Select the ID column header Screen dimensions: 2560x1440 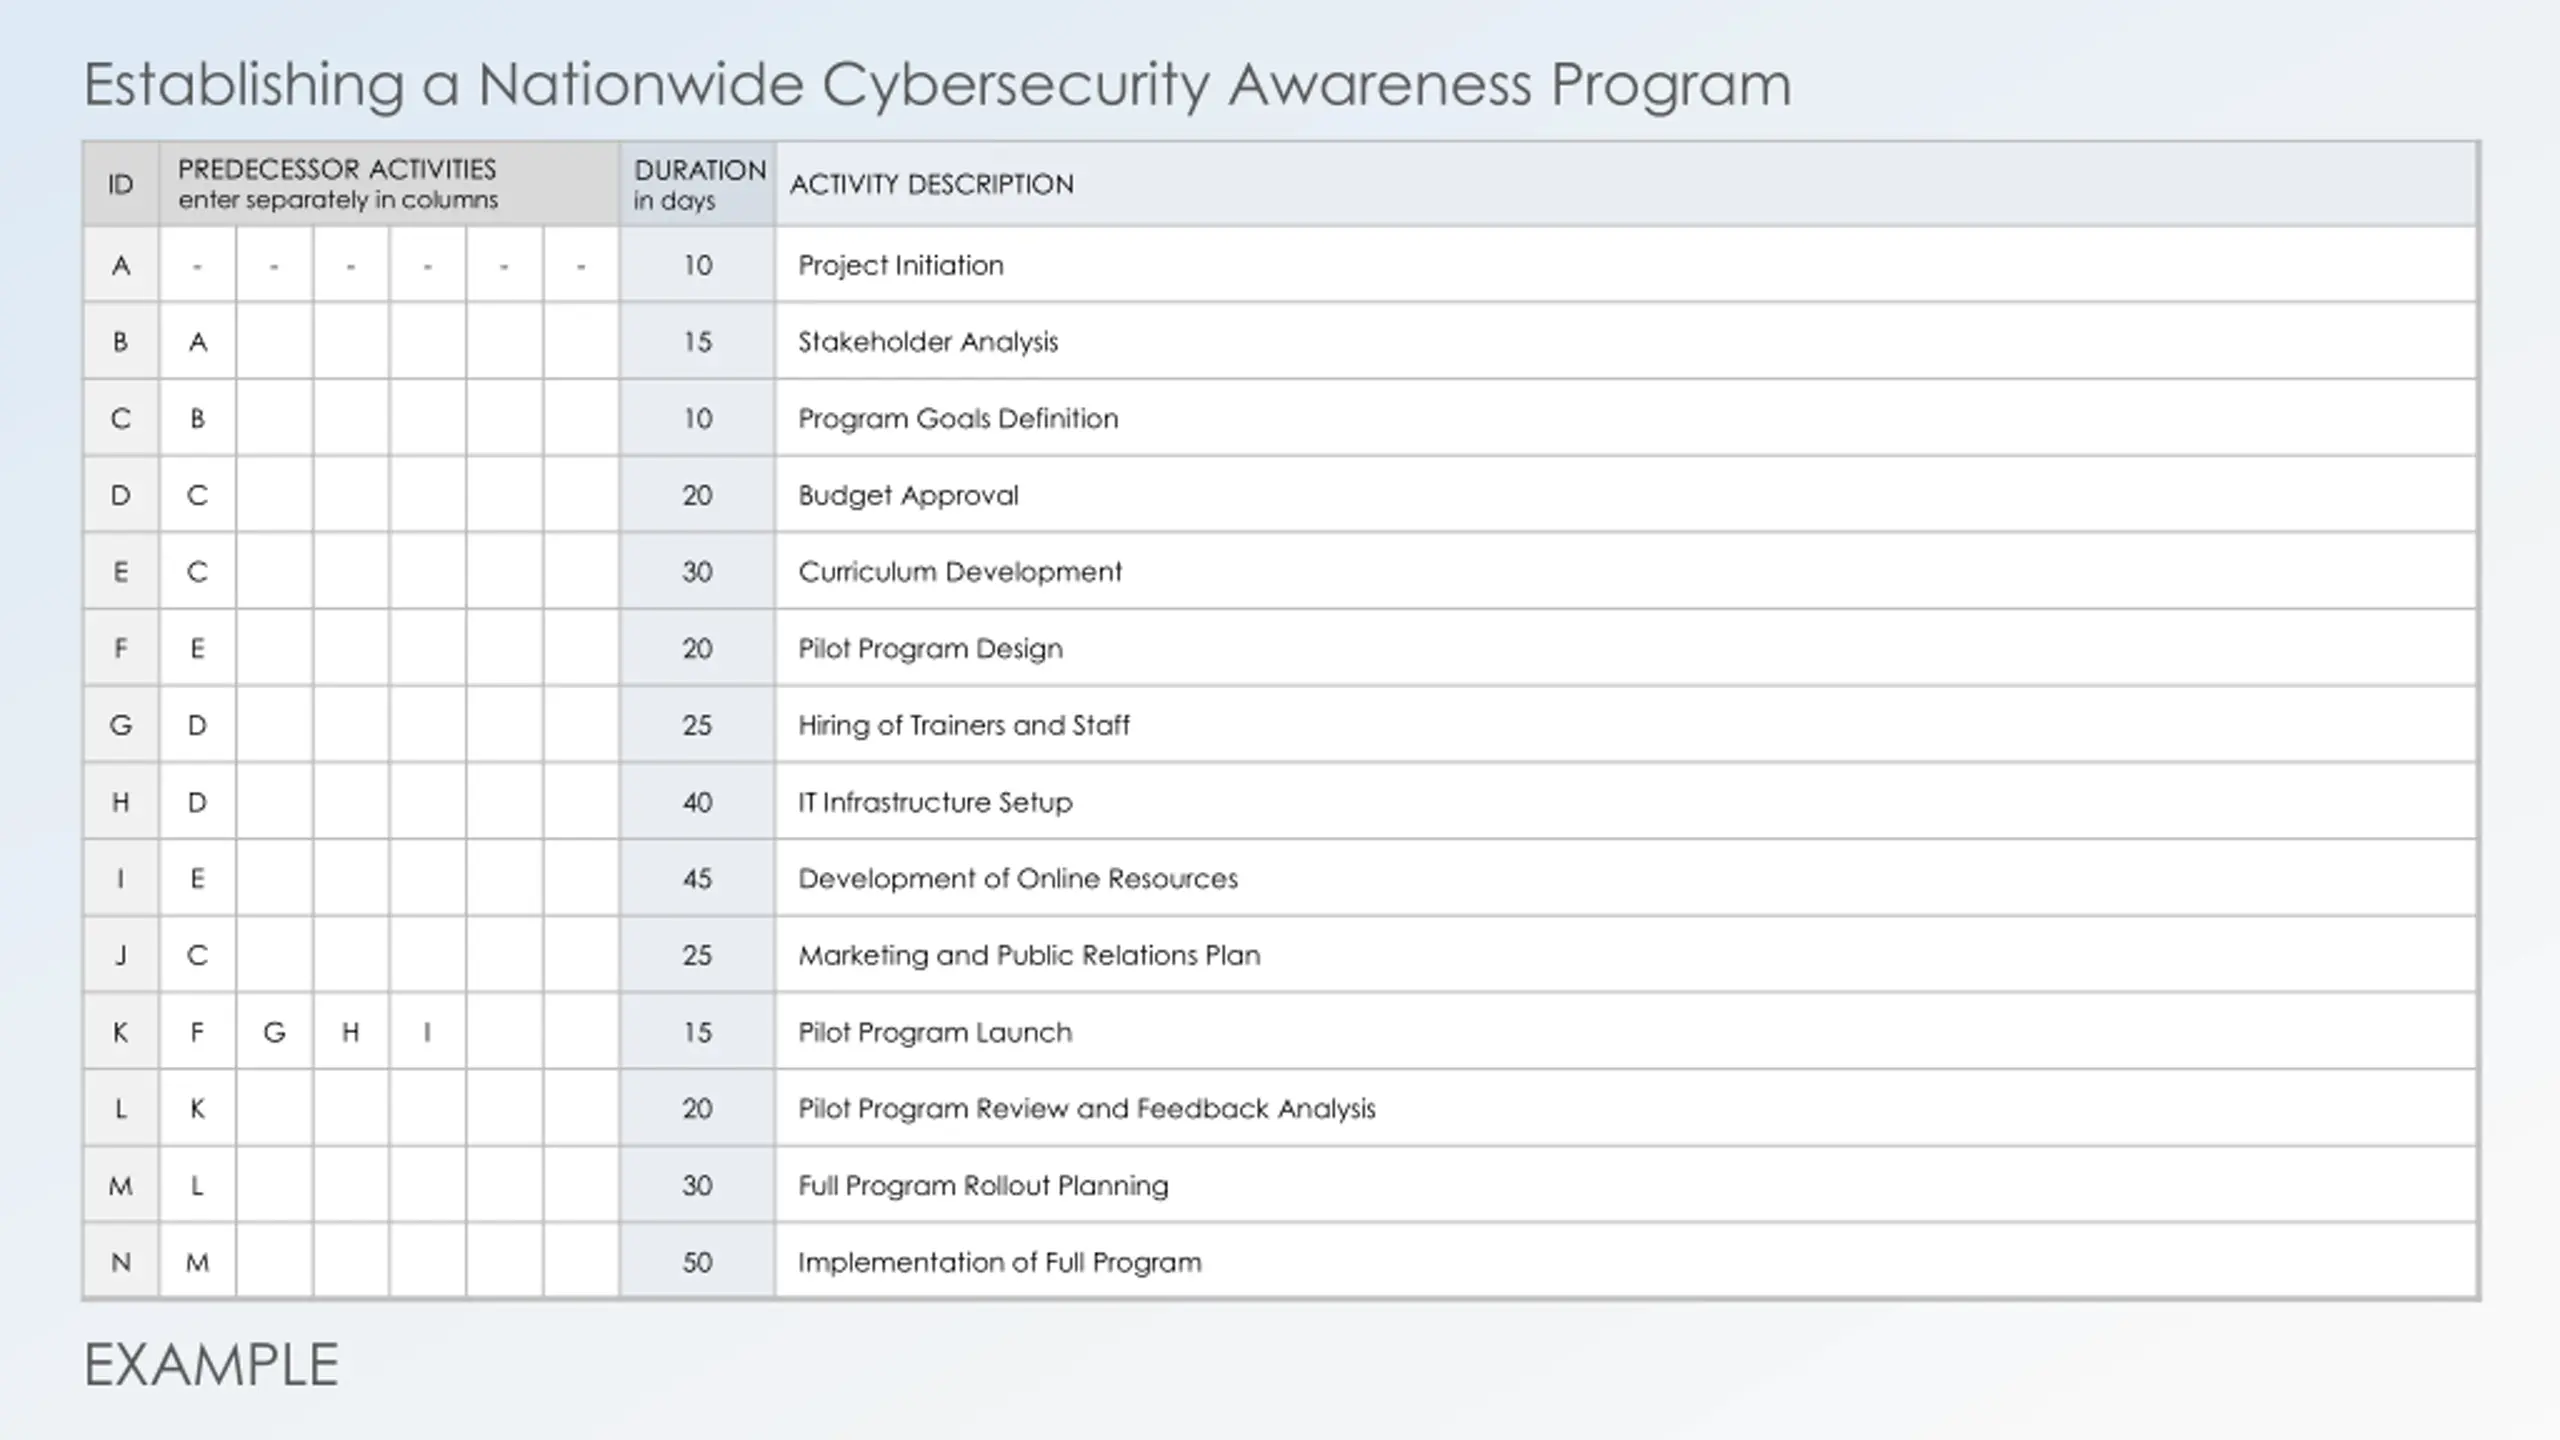[120, 184]
